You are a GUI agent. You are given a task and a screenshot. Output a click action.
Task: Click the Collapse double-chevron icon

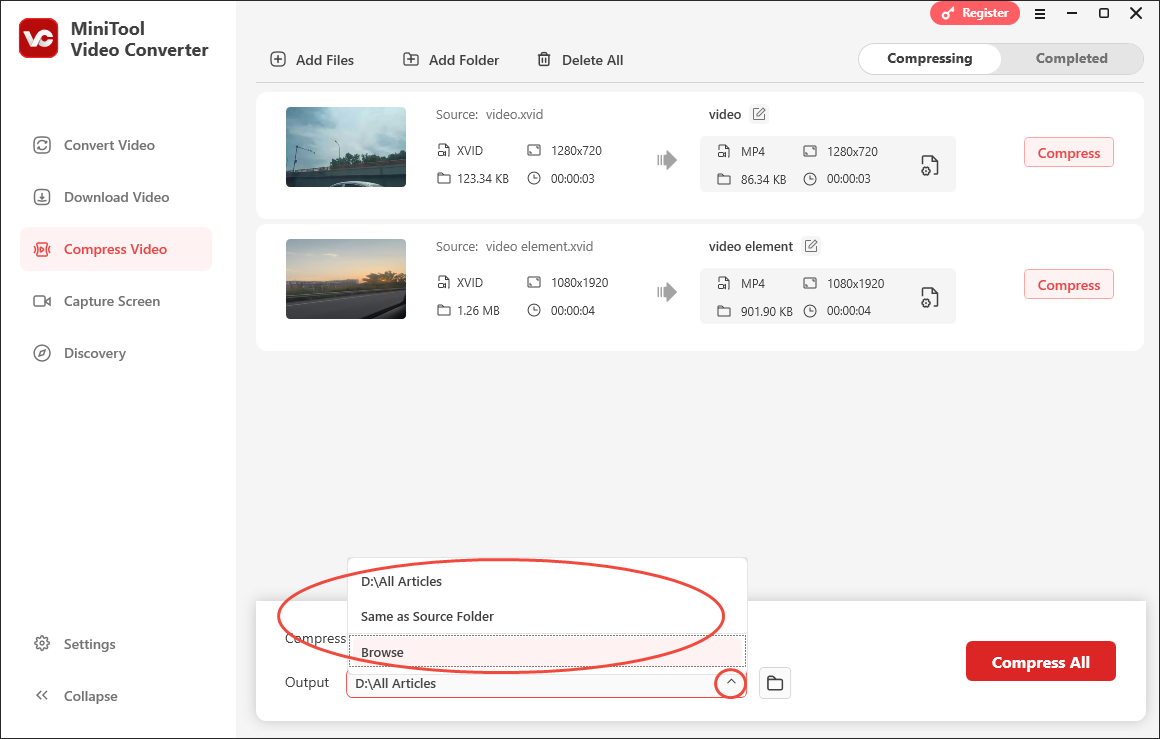point(42,695)
